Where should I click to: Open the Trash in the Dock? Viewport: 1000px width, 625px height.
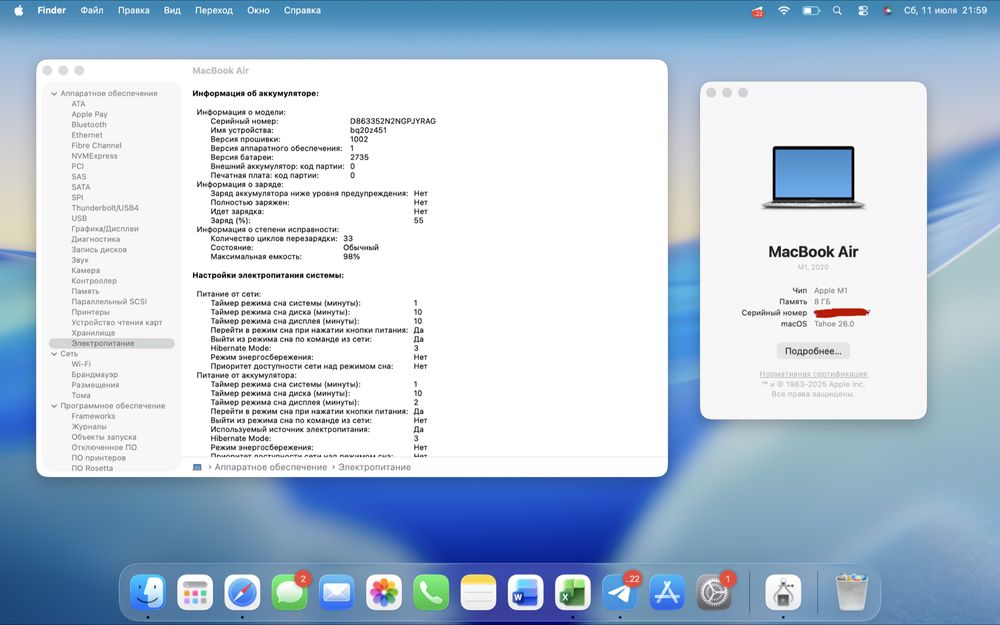853,592
